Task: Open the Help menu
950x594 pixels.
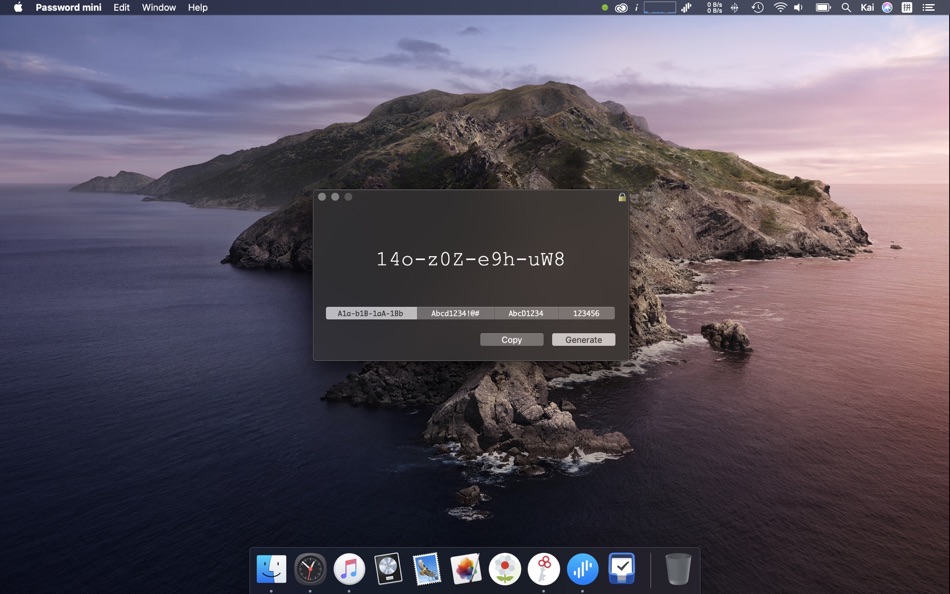Action: tap(198, 7)
